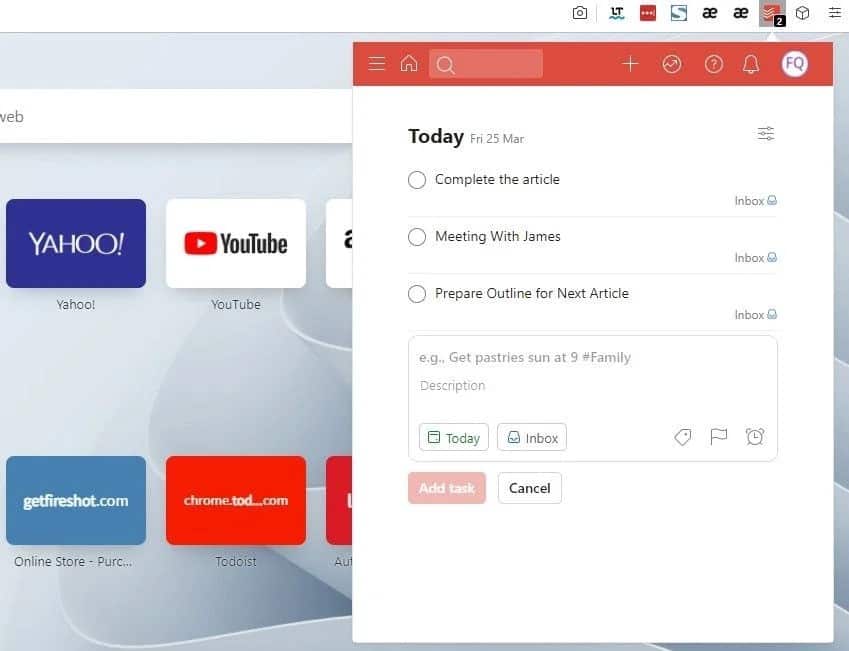Click the Todoist search field
Screen dimensions: 849x651
click(x=486, y=64)
